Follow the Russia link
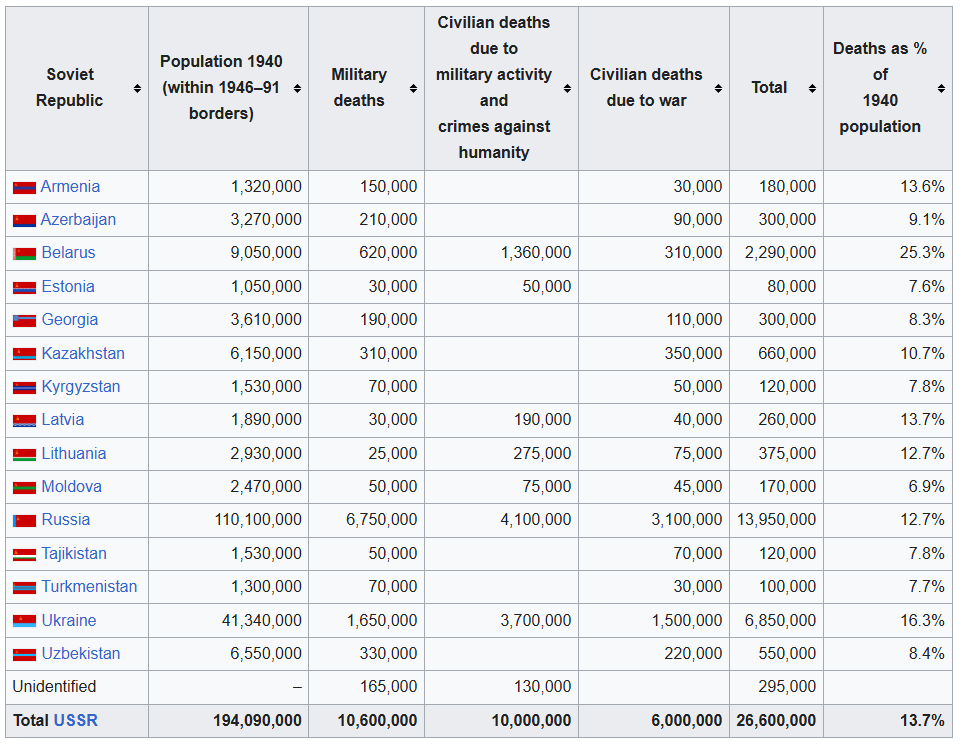970x744 pixels. coord(66,520)
